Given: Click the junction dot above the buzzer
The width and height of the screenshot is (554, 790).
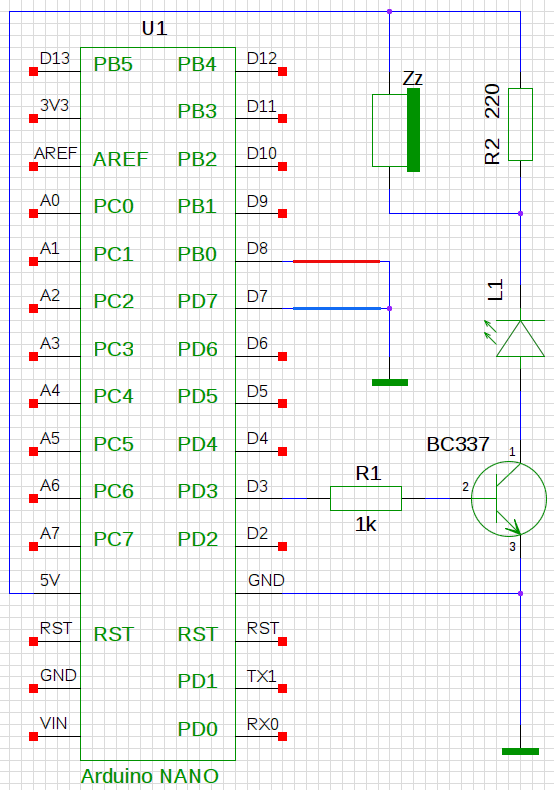Looking at the screenshot, I should coord(389,11).
